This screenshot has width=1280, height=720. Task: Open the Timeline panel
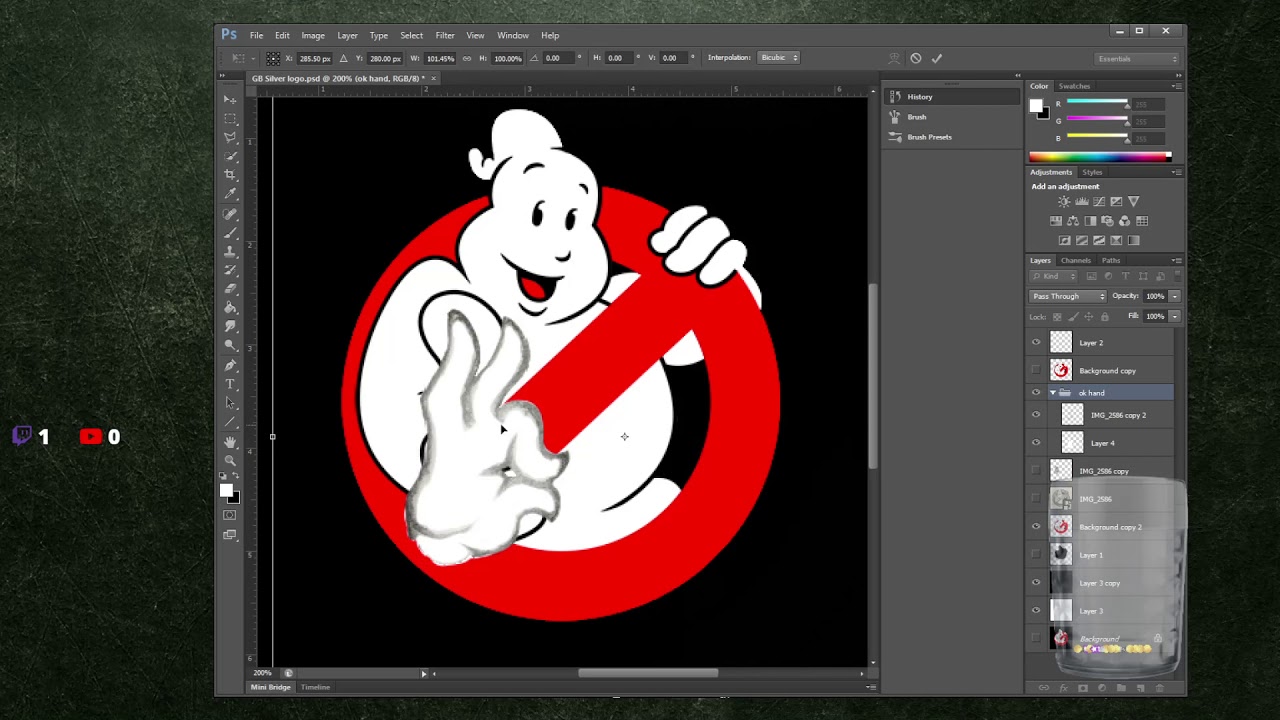coord(316,688)
